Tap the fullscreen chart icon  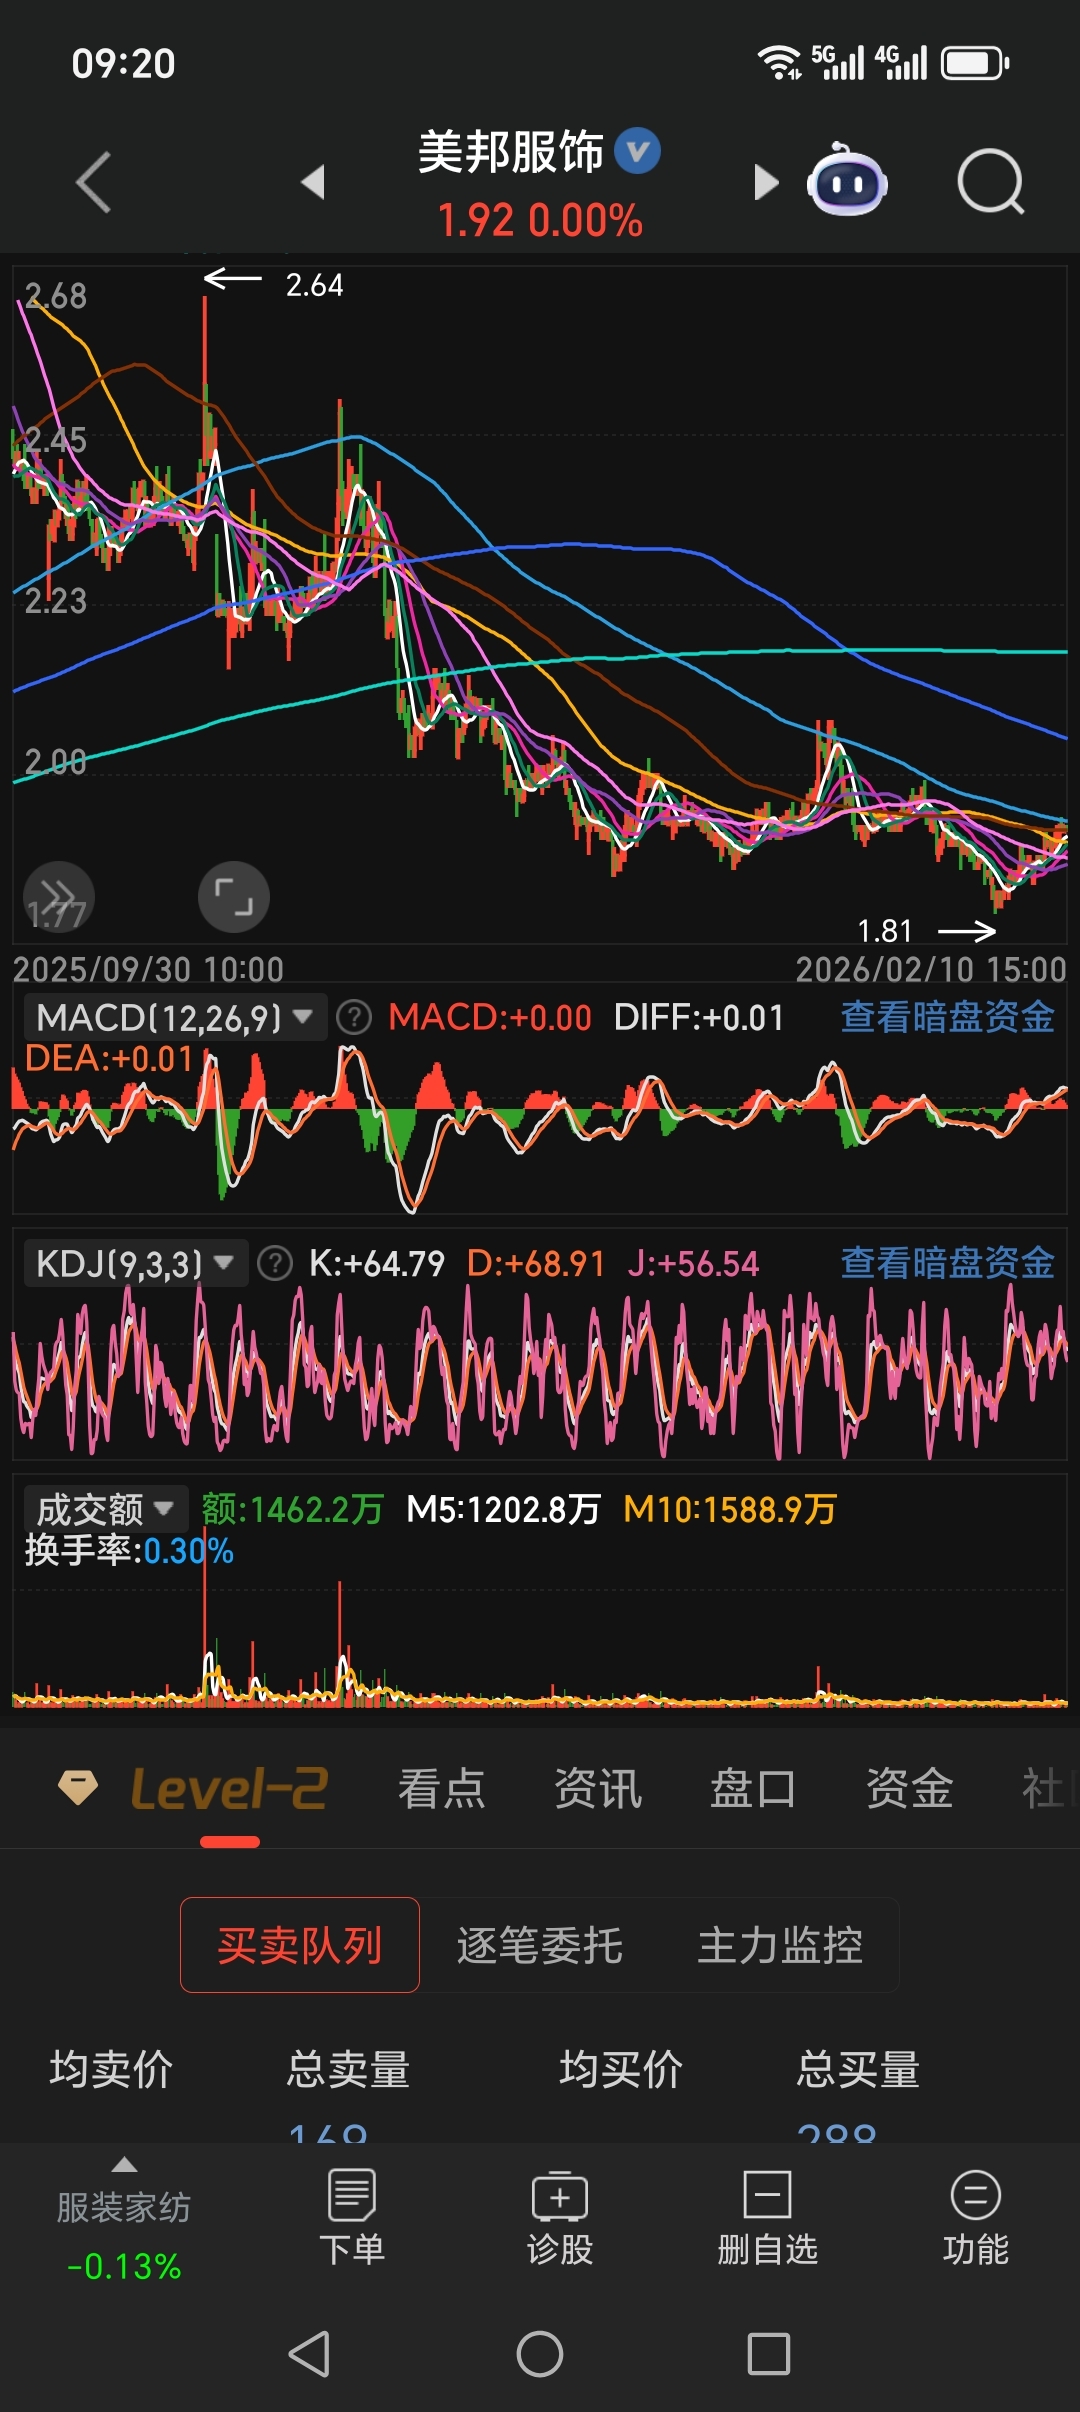click(x=234, y=897)
